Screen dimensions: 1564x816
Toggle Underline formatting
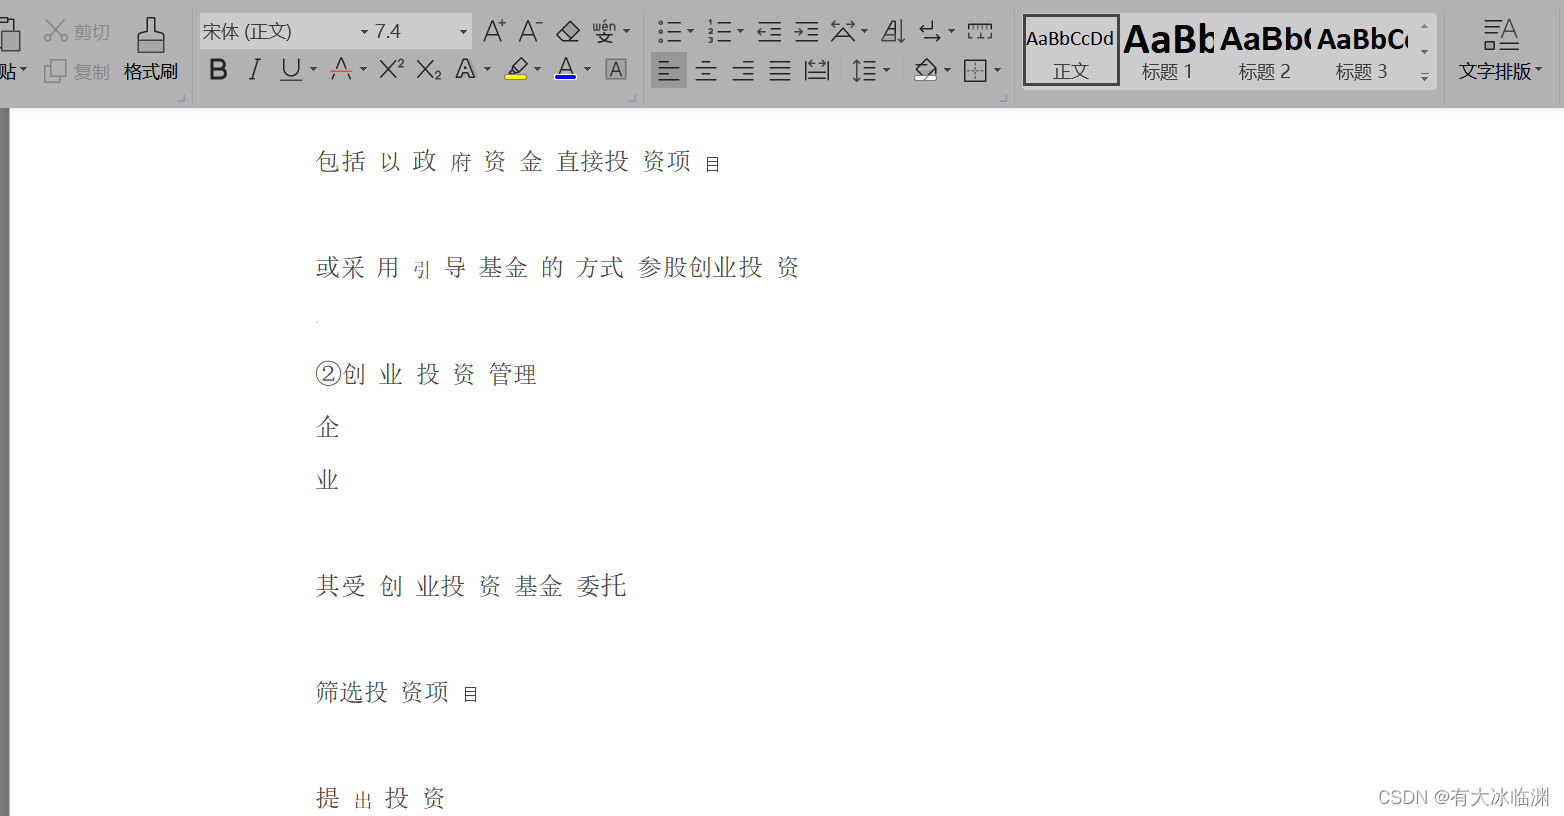click(291, 69)
